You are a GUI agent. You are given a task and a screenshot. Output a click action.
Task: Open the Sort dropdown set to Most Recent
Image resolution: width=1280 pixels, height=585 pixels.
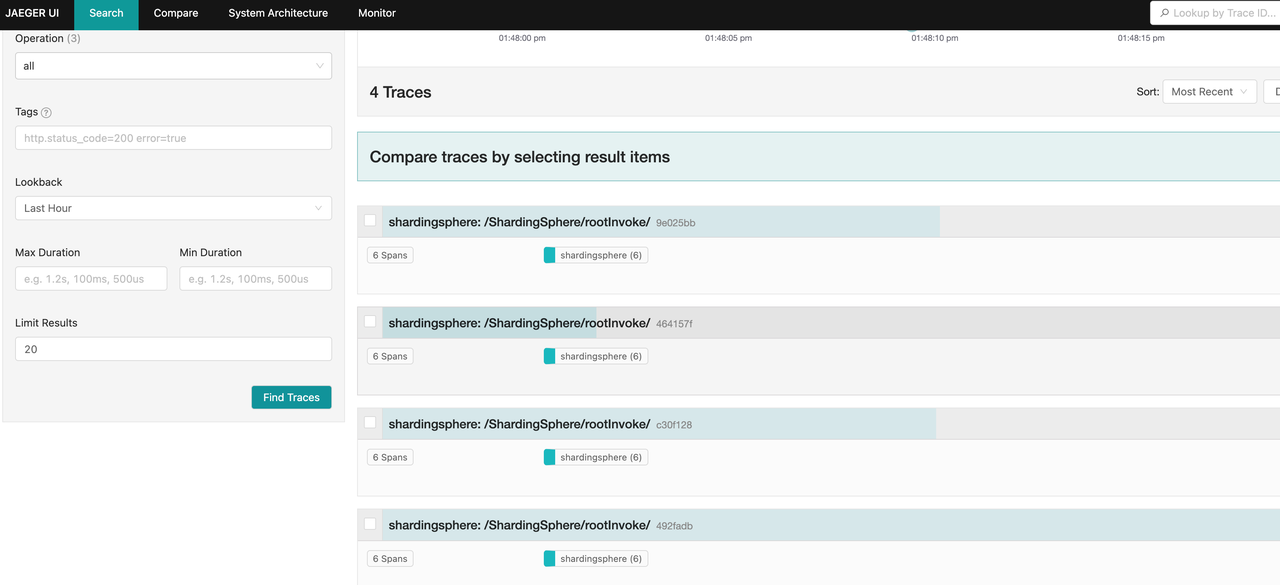coord(1209,92)
